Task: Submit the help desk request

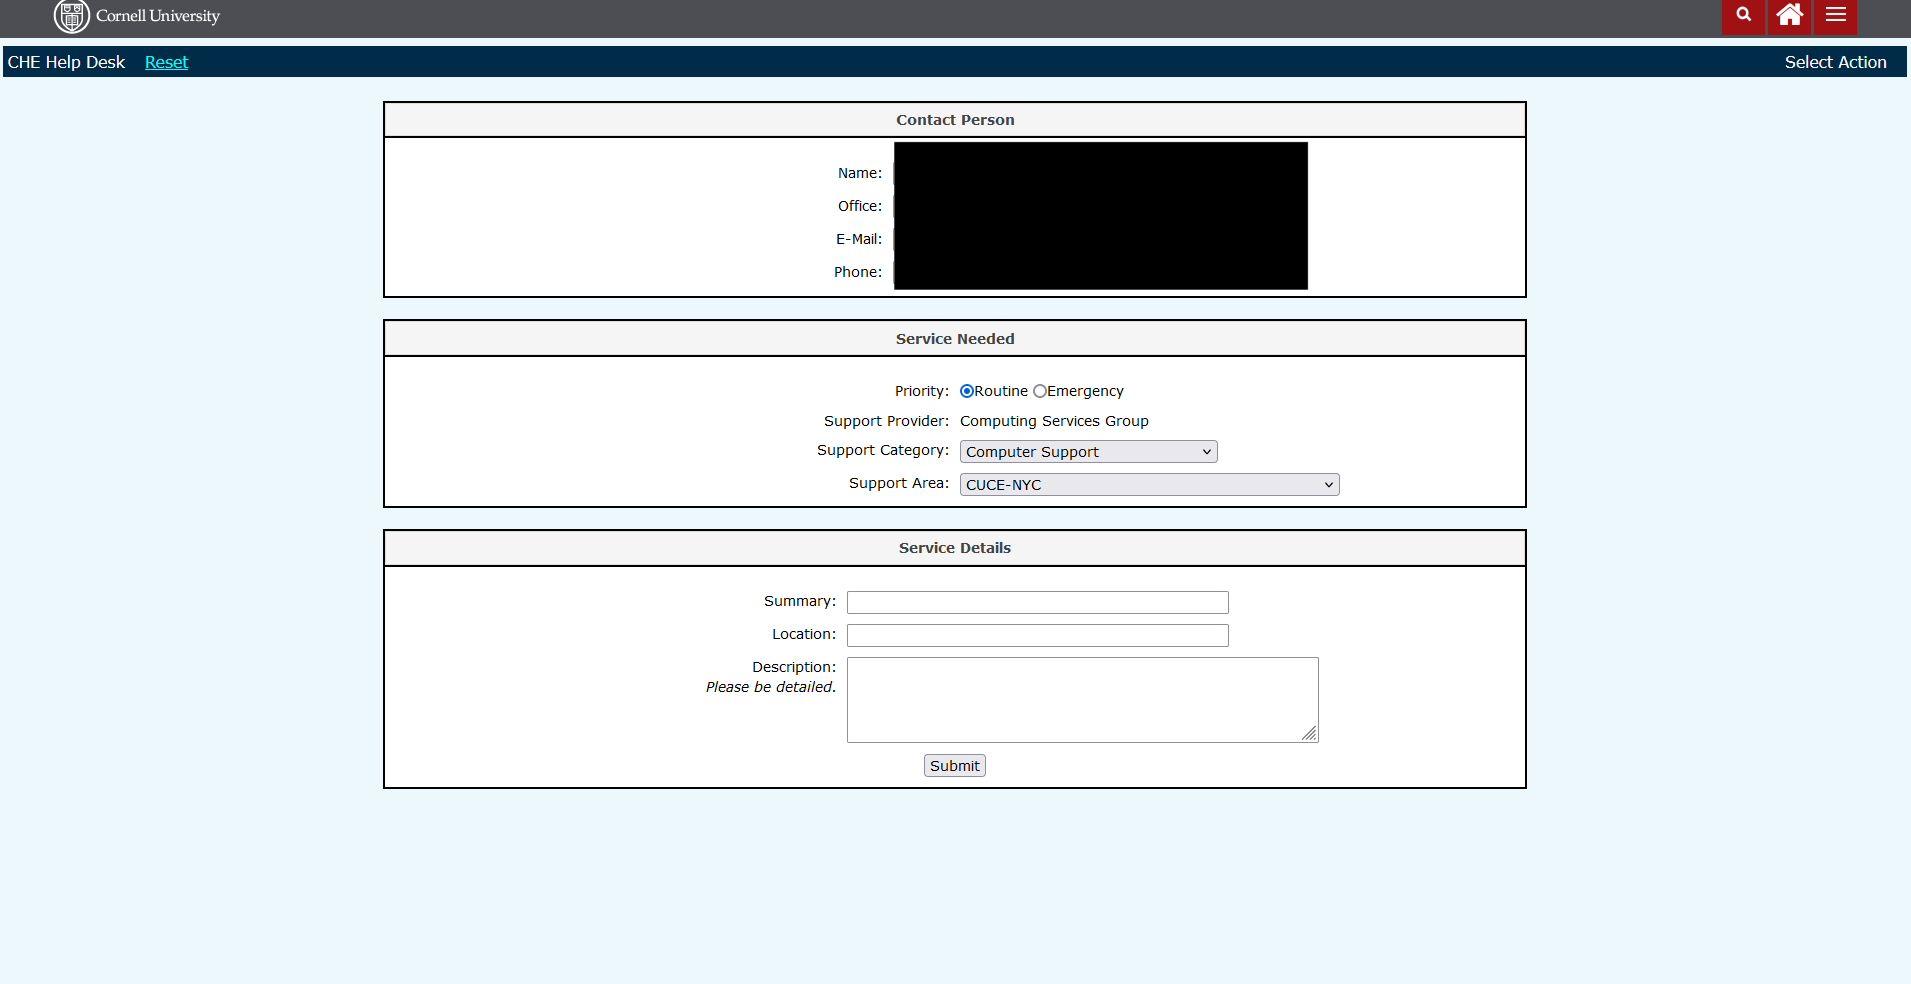Action: tap(954, 765)
